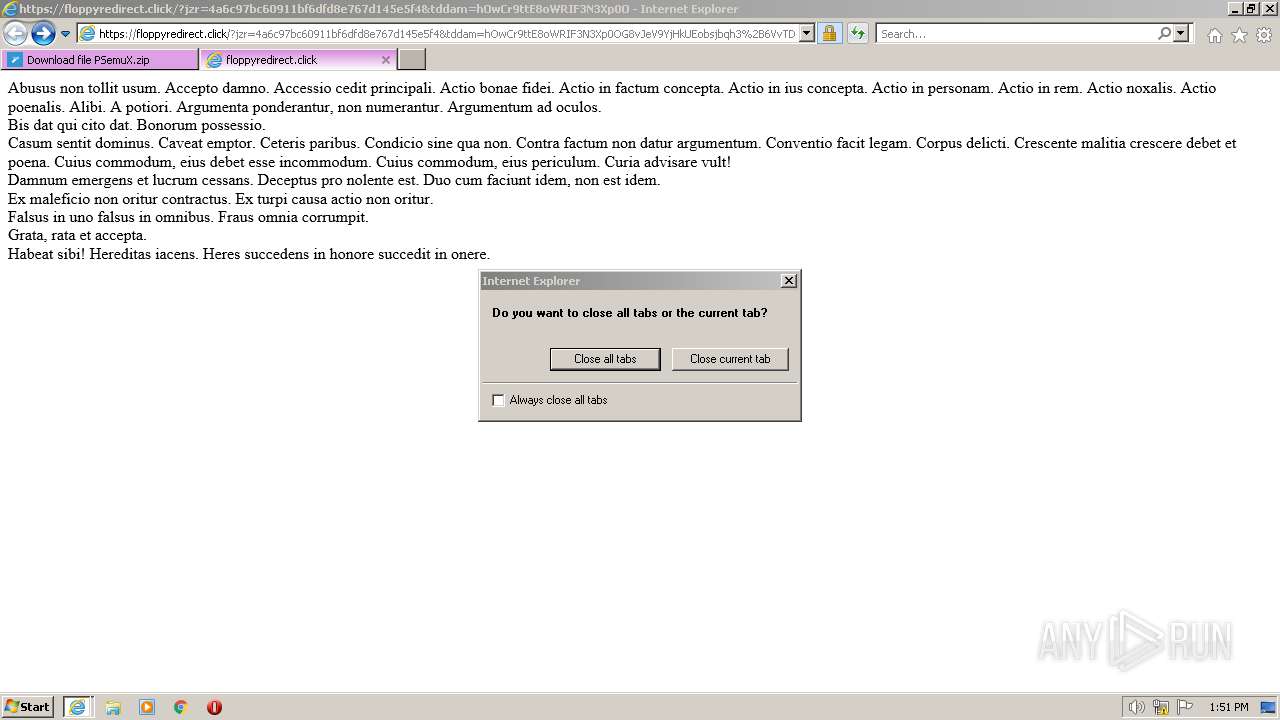
Task: Restore down the Internet Explorer window
Action: (x=1251, y=8)
